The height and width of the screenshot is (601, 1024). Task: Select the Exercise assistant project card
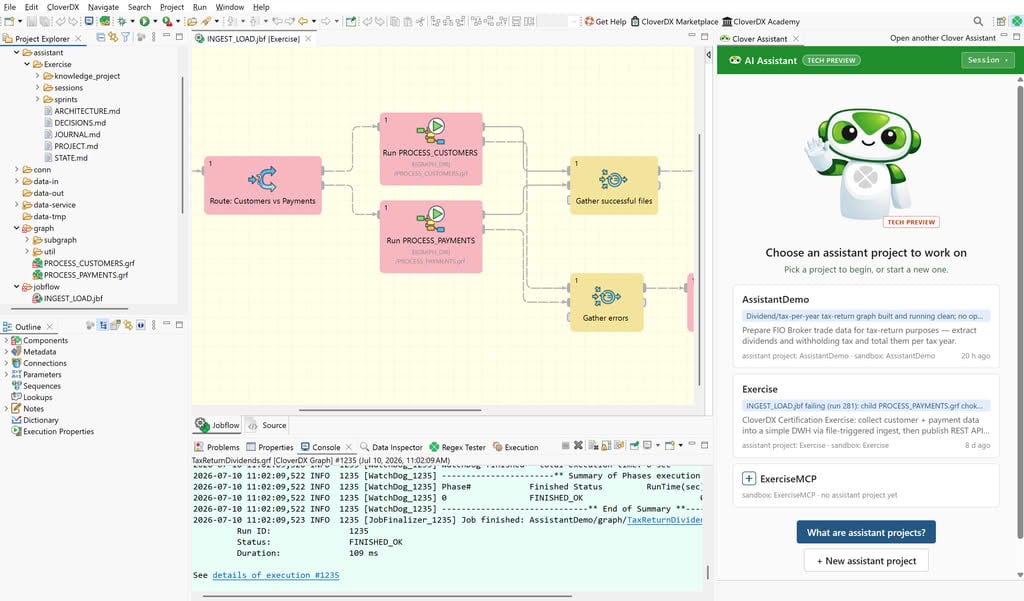click(x=866, y=416)
